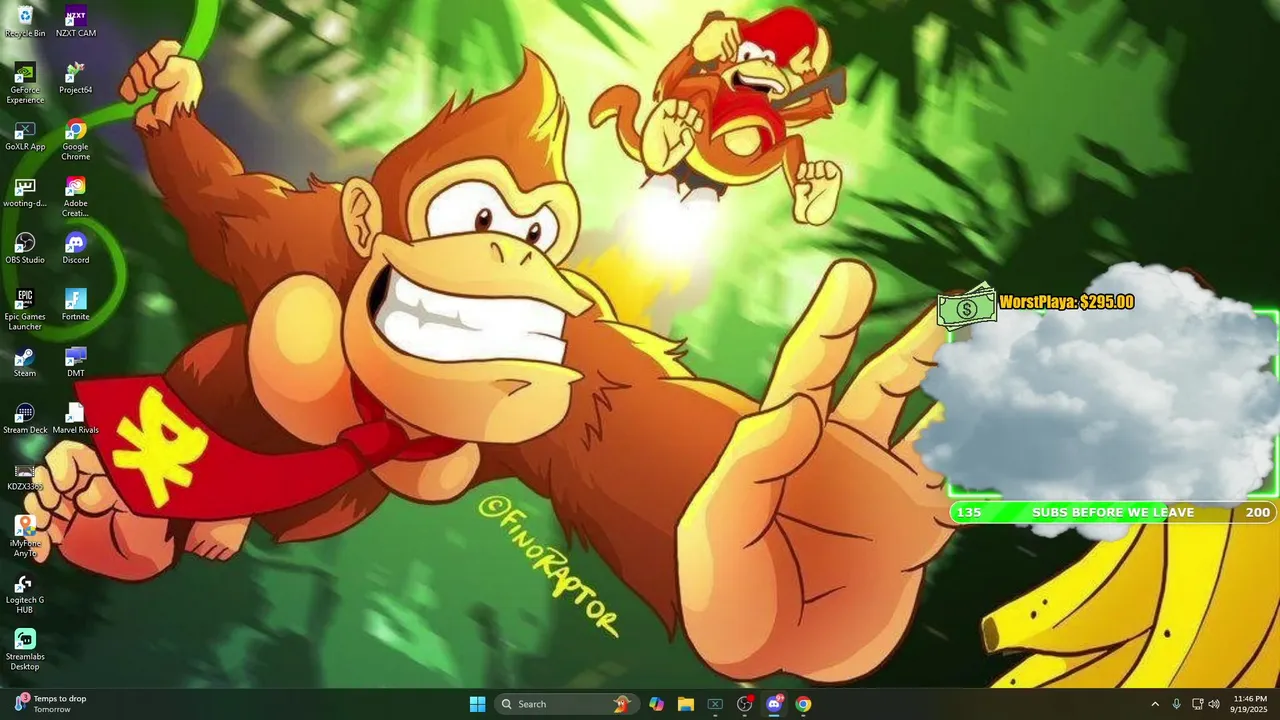Switch to Chrome in the taskbar

tap(803, 704)
